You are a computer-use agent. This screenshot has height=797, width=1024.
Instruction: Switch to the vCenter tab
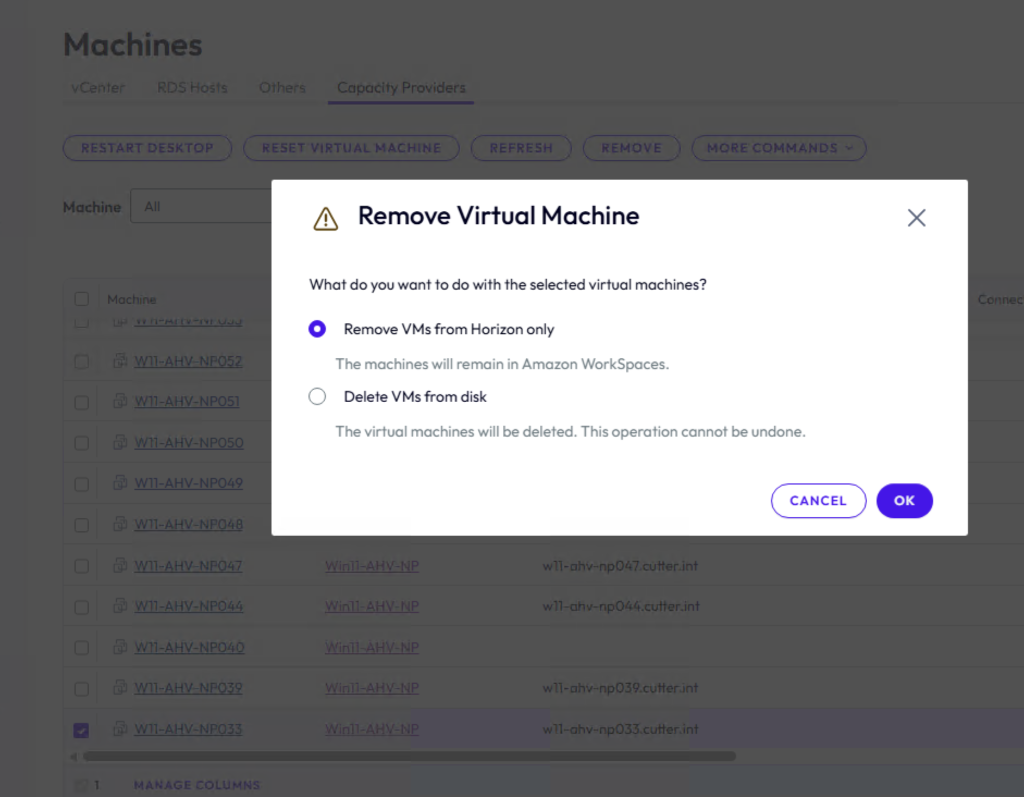coord(98,88)
